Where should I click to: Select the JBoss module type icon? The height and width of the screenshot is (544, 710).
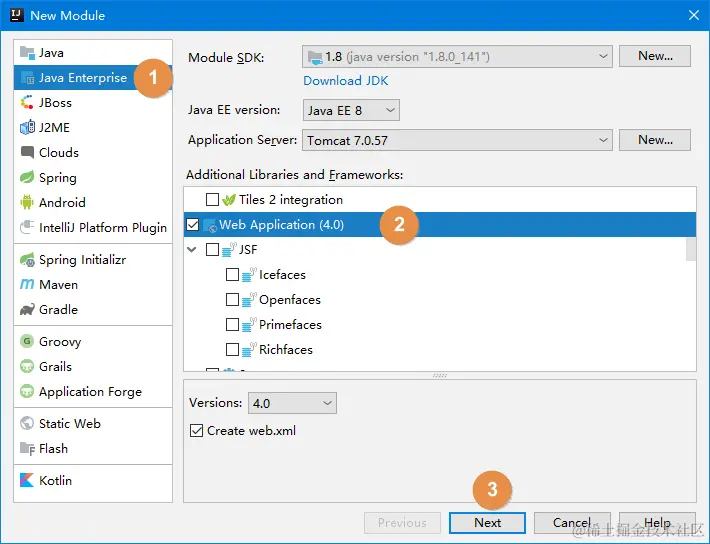click(27, 102)
